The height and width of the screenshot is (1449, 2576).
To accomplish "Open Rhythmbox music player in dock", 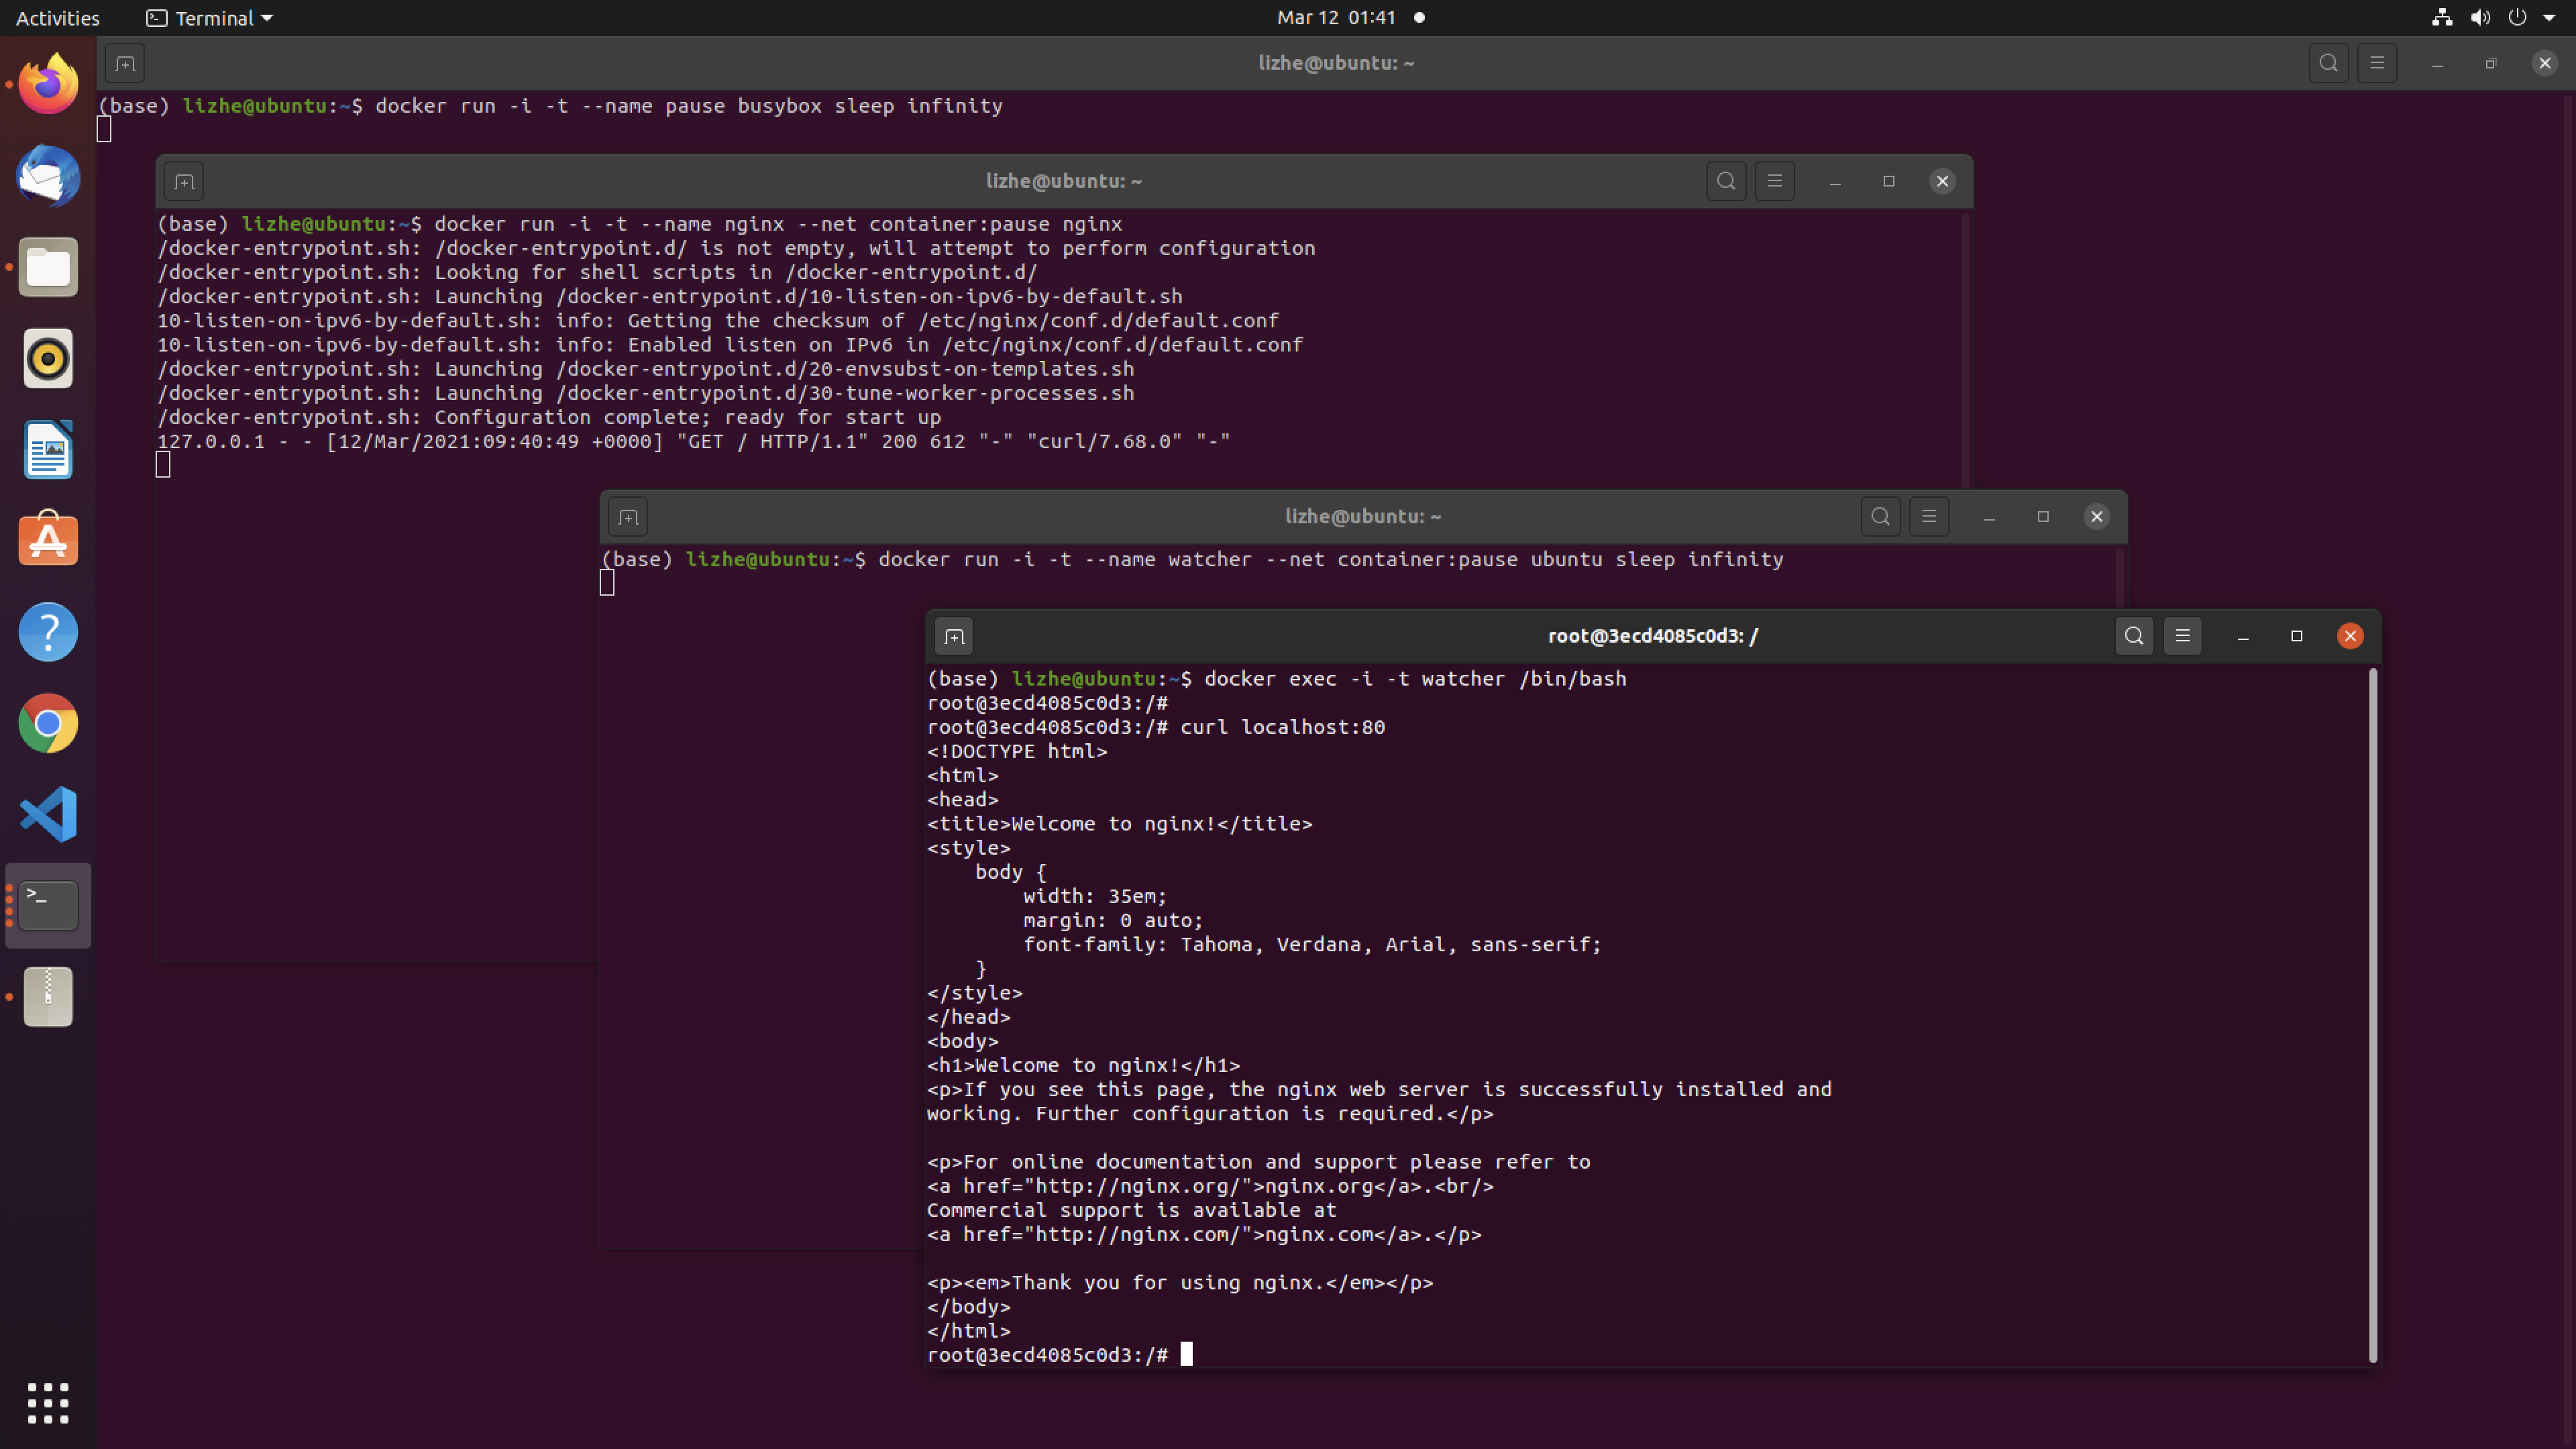I will click(x=48, y=358).
